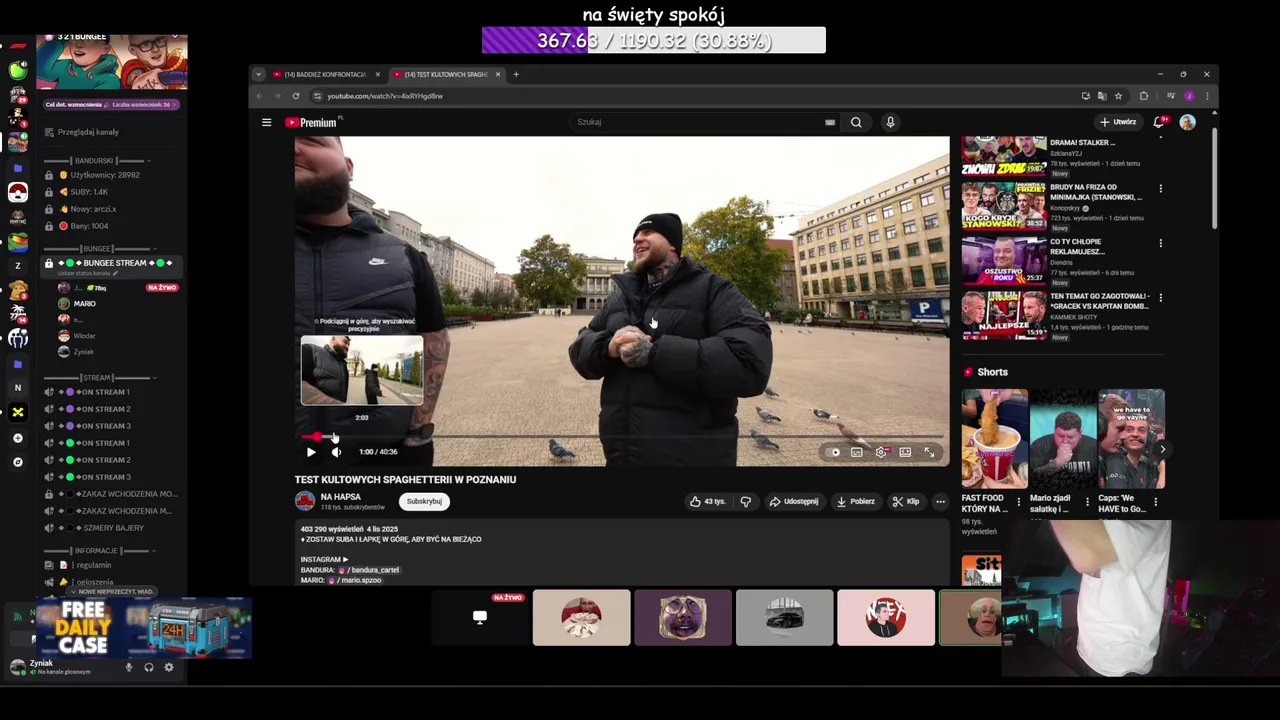The image size is (1280, 720).
Task: Dislike the video with thumbs down
Action: (x=745, y=501)
